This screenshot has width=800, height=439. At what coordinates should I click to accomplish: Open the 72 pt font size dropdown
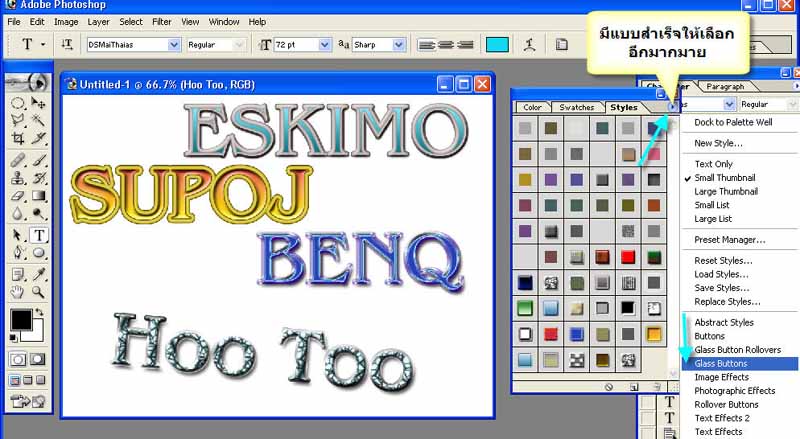tap(324, 45)
